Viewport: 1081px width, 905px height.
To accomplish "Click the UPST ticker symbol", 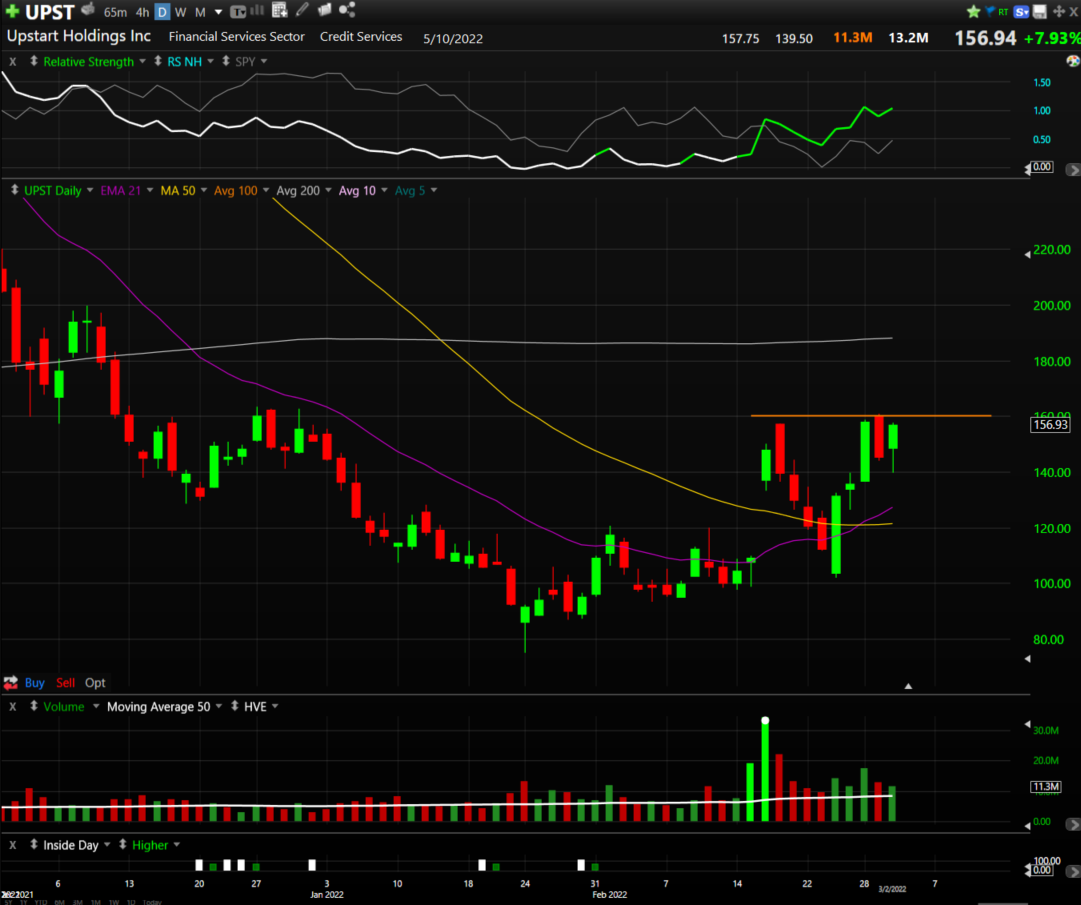I will click(50, 12).
